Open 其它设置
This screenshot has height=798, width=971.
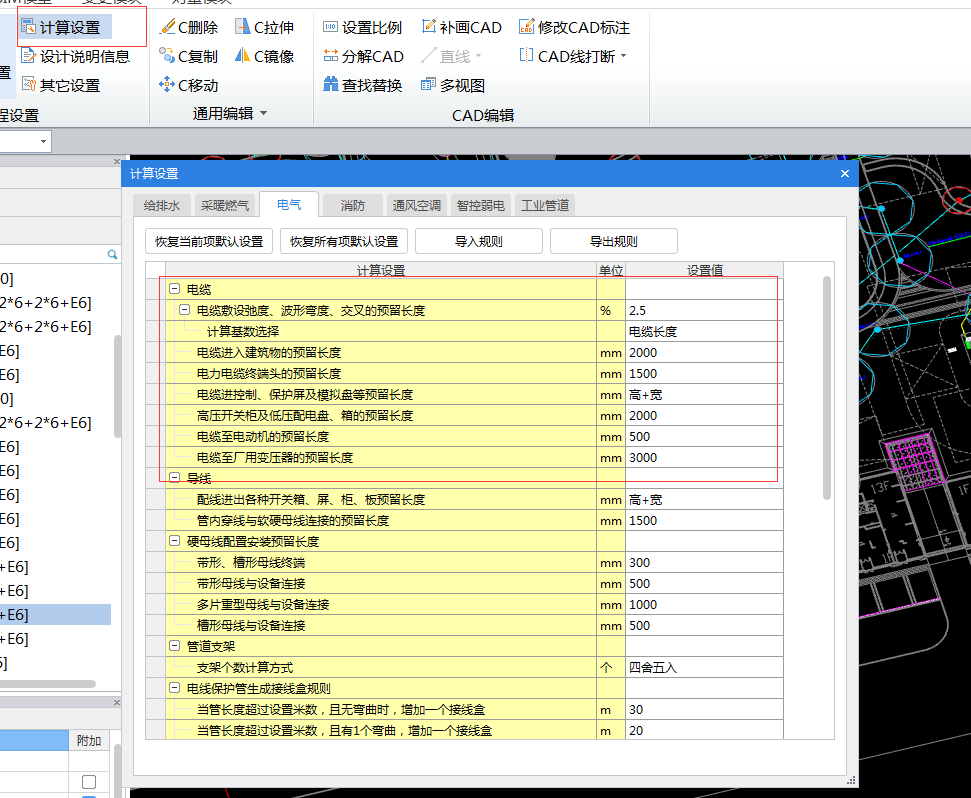click(x=61, y=85)
